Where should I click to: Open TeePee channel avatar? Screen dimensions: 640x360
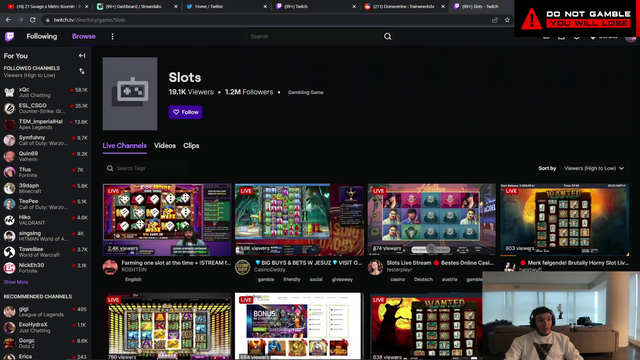point(9,204)
